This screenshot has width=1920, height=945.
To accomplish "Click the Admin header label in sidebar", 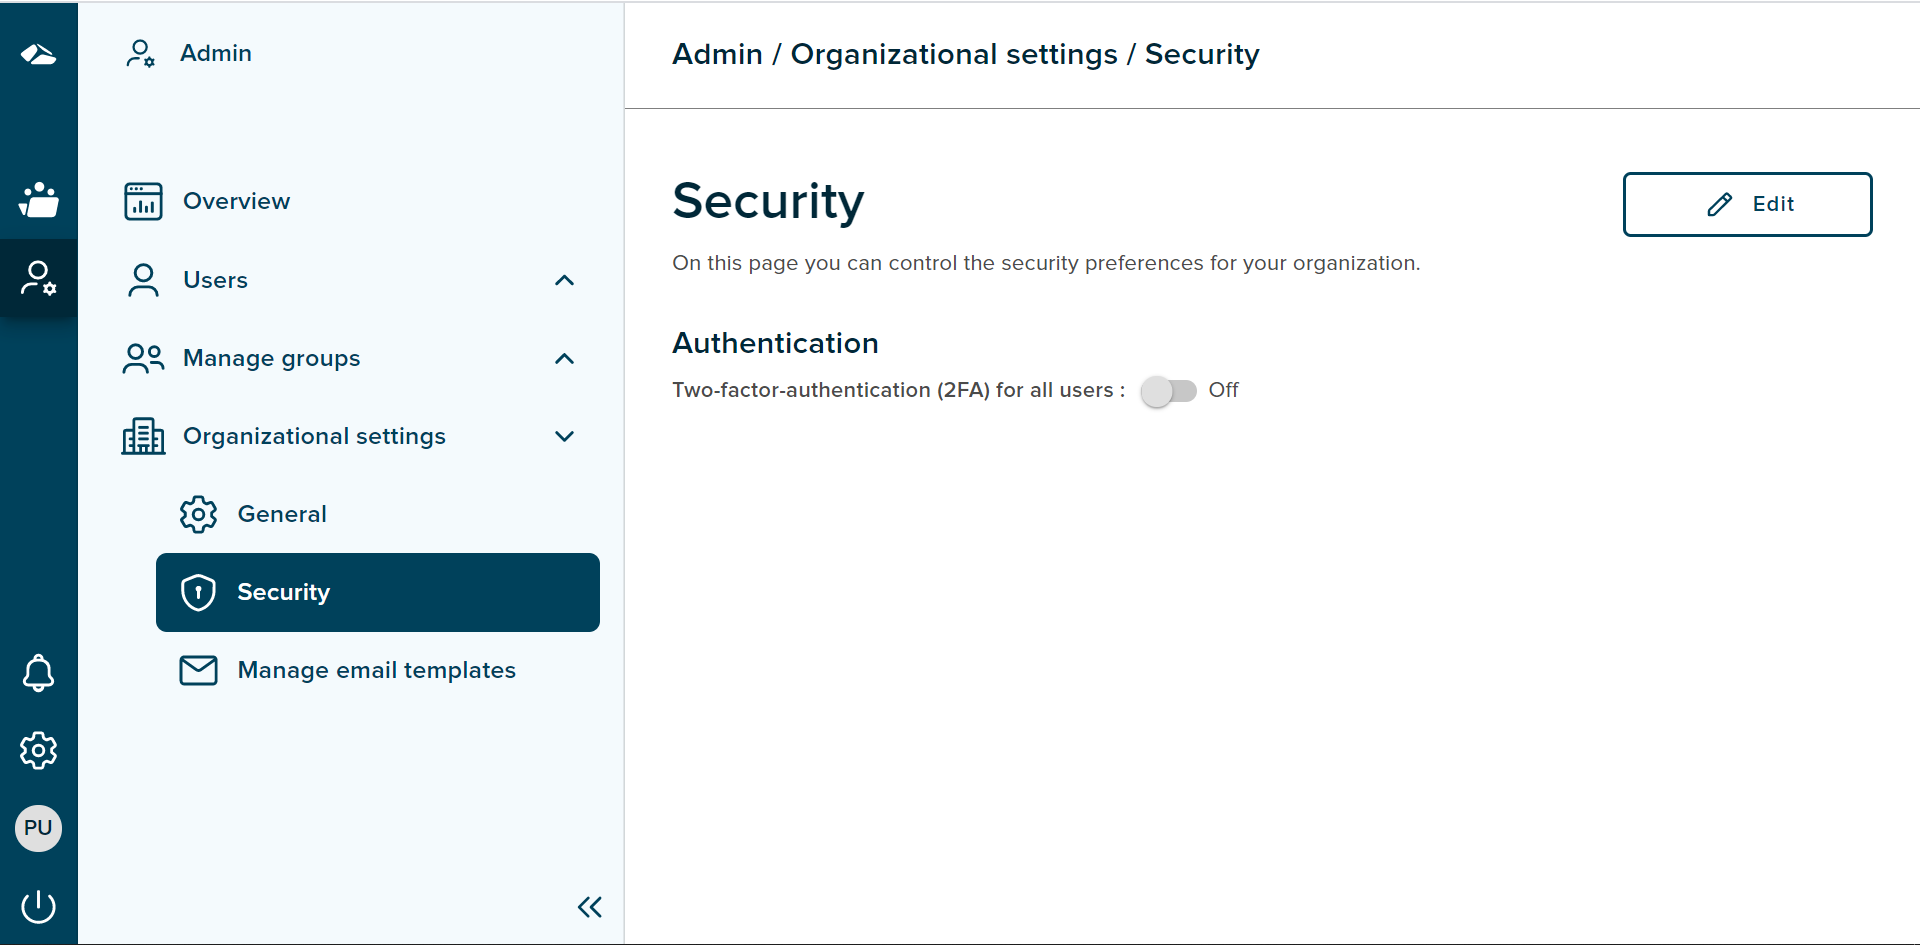I will click(x=215, y=53).
